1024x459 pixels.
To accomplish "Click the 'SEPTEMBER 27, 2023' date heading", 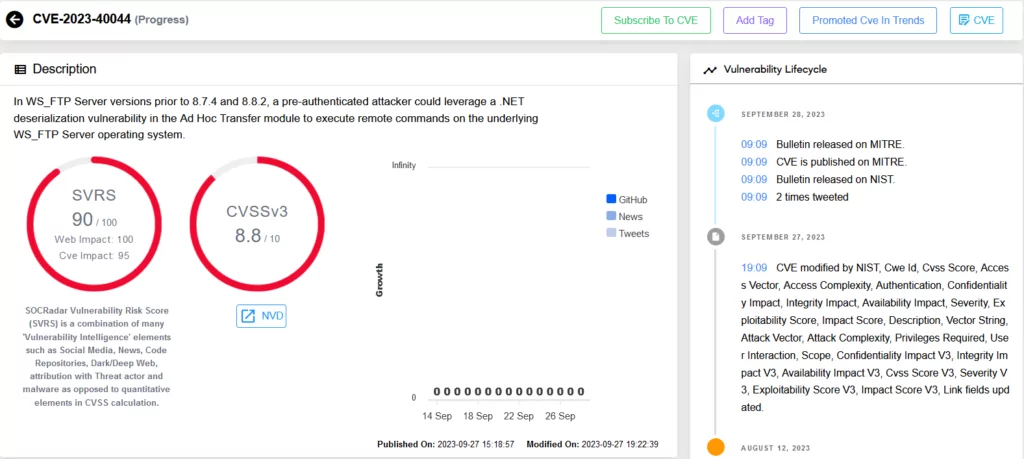I will pos(783,237).
